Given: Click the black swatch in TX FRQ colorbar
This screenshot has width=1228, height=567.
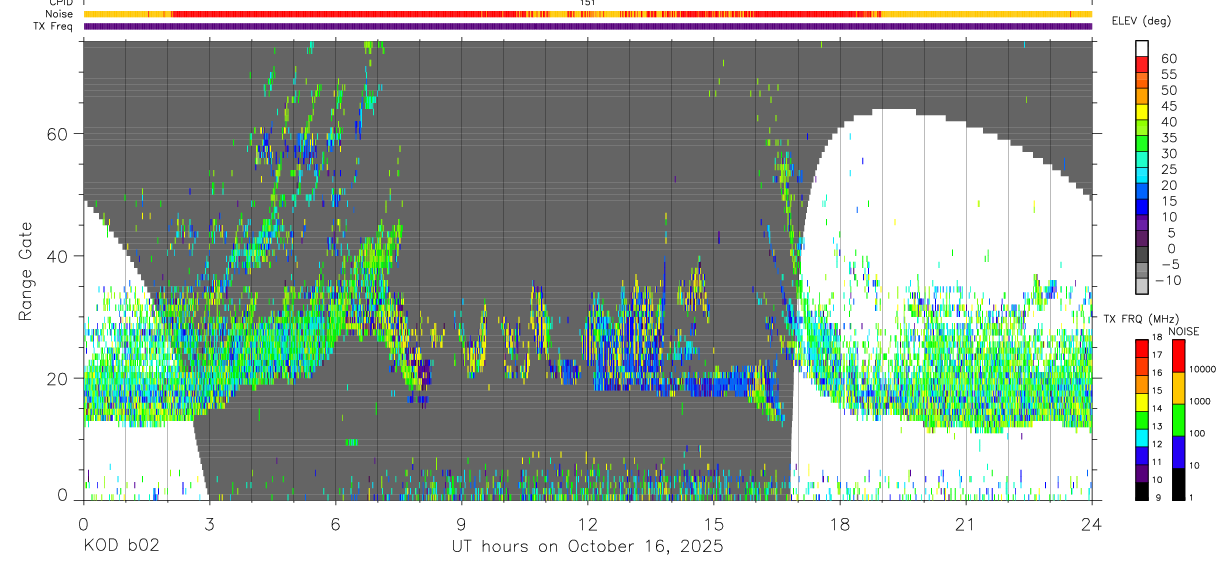Looking at the screenshot, I should tap(1142, 491).
